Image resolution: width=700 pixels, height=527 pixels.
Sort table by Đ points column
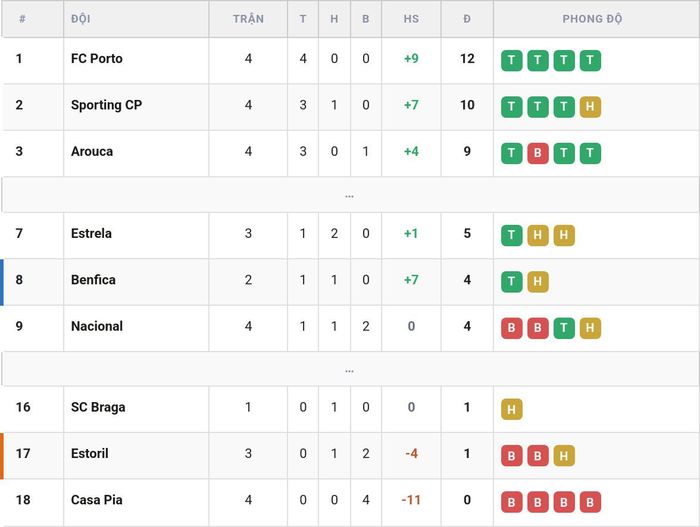pyautogui.click(x=467, y=19)
